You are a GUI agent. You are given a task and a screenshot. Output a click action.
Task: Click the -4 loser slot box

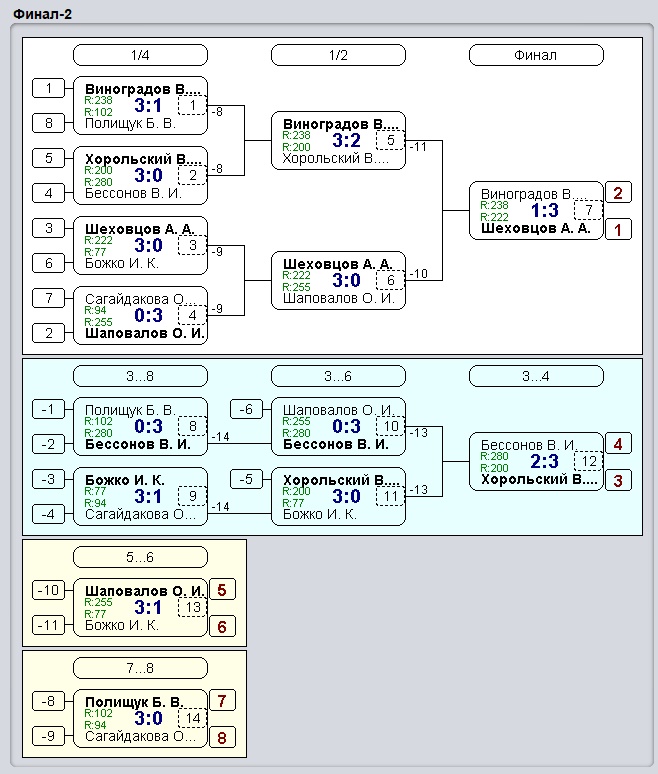(x=48, y=514)
